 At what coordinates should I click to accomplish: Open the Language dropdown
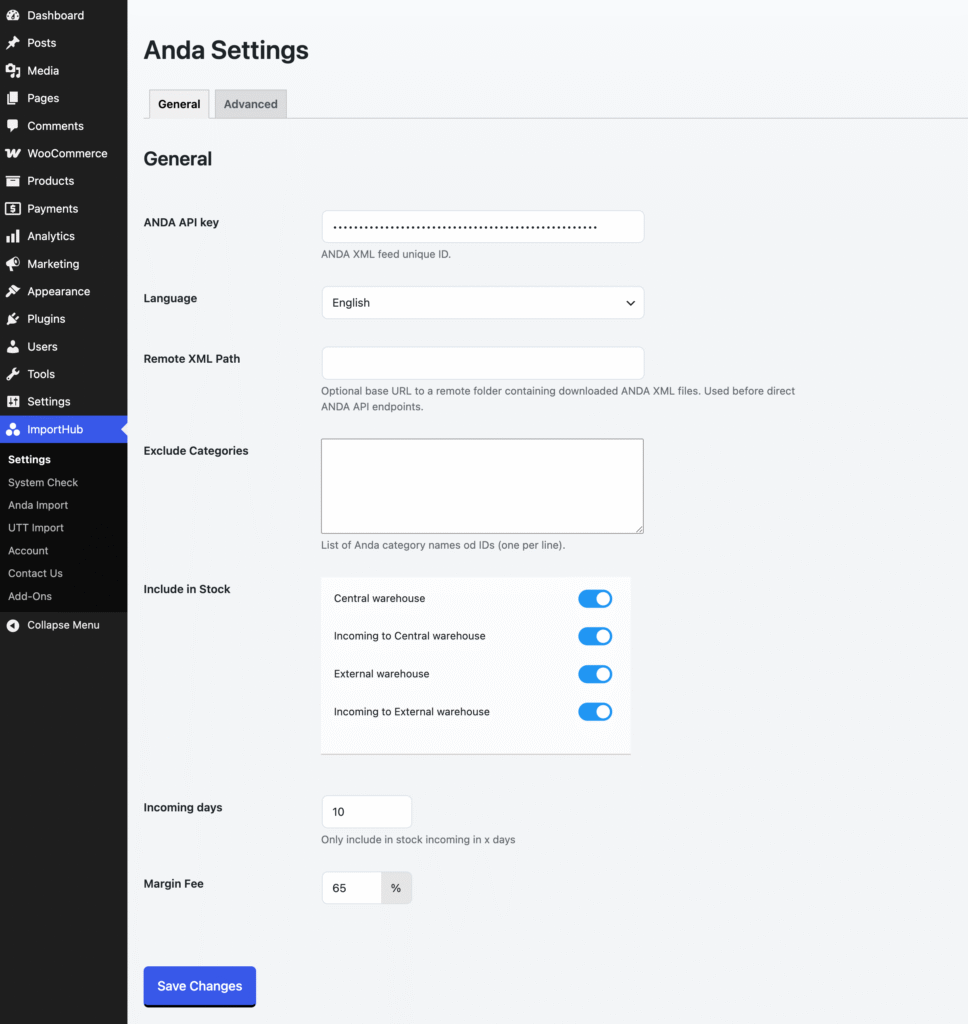[x=483, y=303]
